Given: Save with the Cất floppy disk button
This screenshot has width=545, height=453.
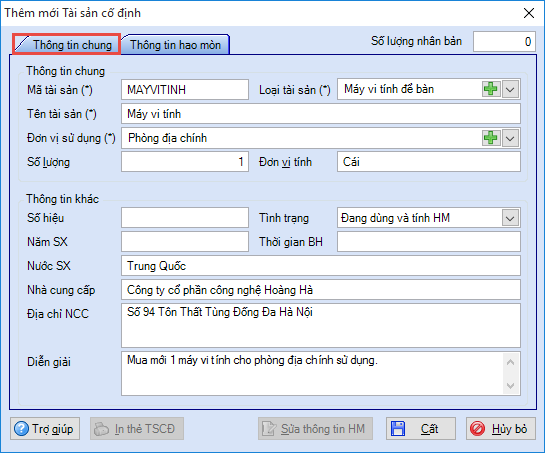Looking at the screenshot, I should tap(421, 429).
